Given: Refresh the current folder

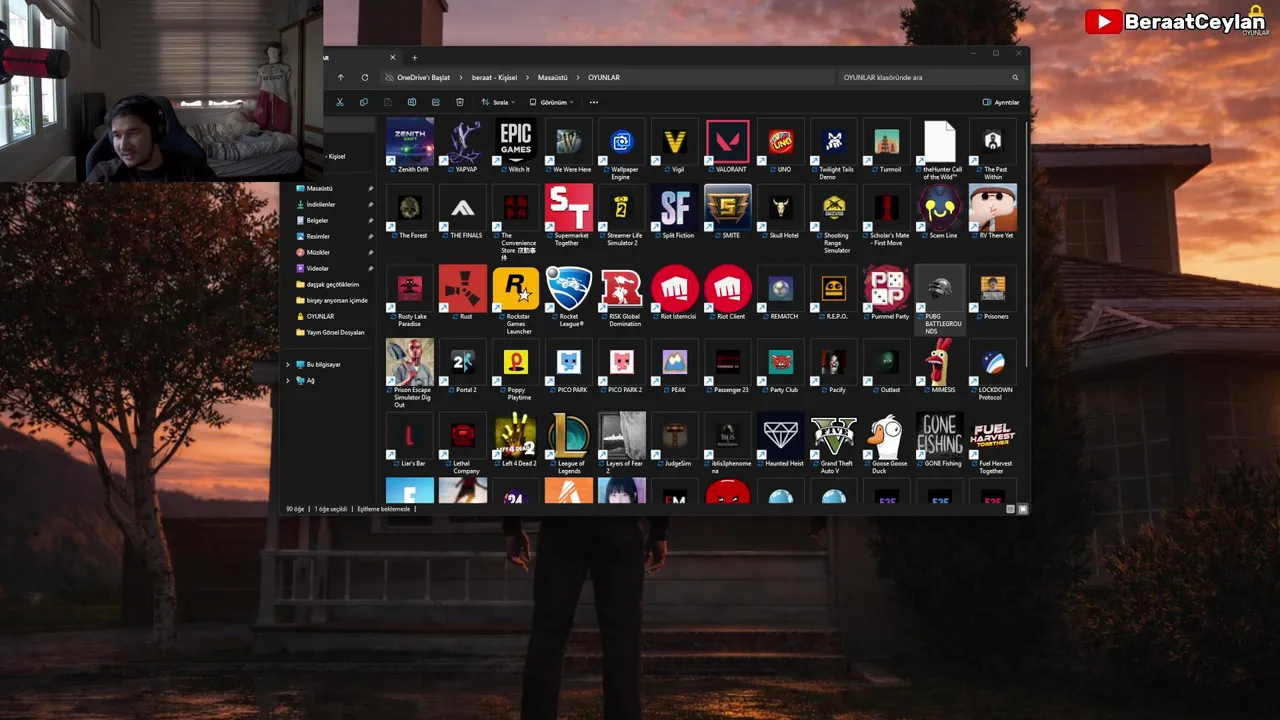Looking at the screenshot, I should tap(364, 77).
